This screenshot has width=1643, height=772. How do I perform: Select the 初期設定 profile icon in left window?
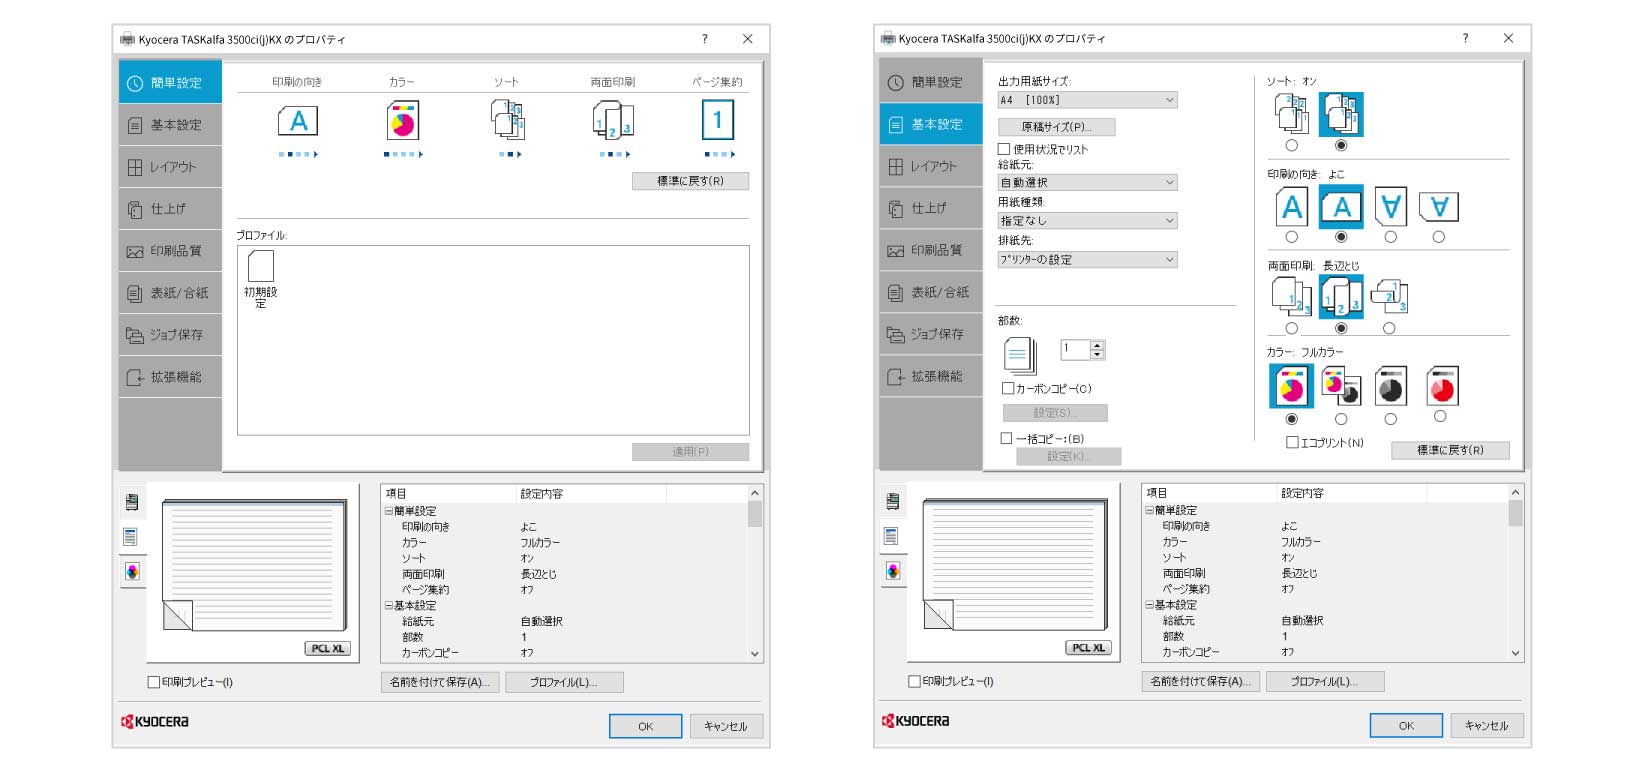tap(260, 266)
